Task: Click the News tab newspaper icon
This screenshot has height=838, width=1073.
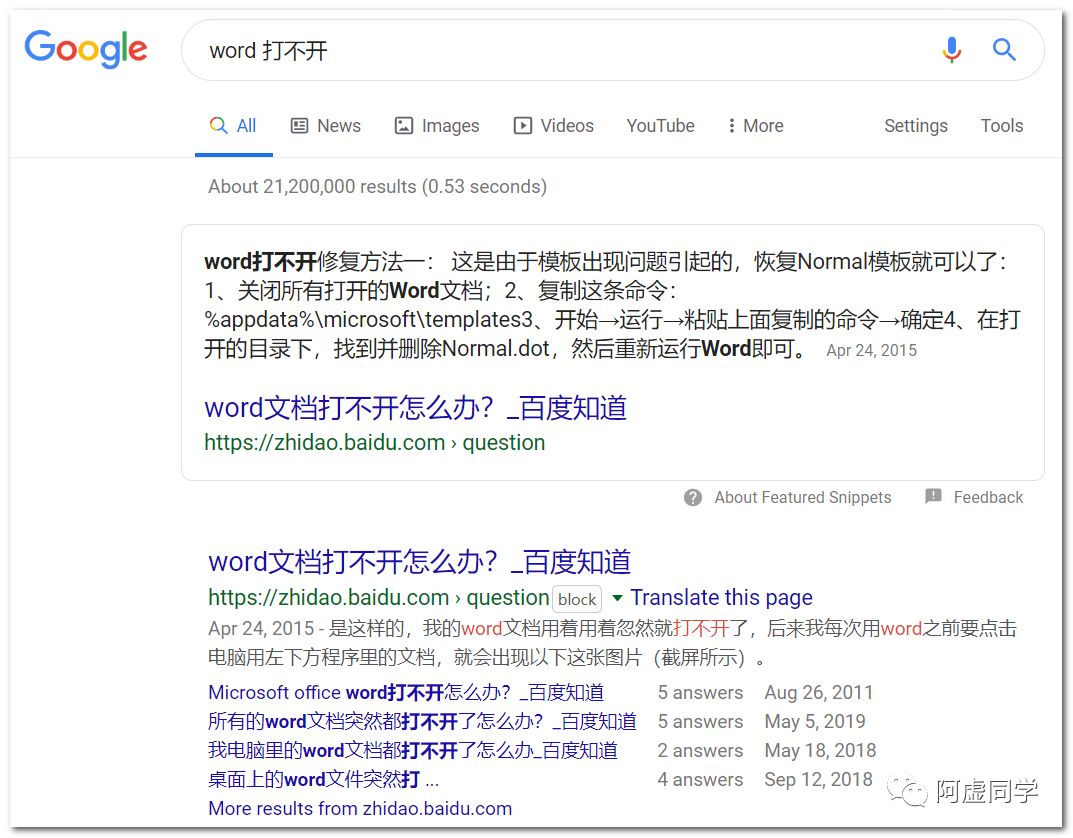Action: pyautogui.click(x=300, y=126)
